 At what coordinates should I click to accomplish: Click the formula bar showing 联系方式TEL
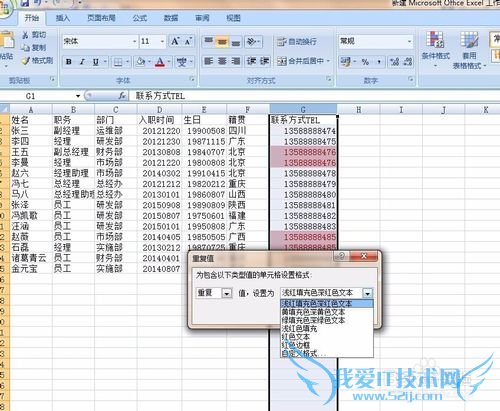313,96
